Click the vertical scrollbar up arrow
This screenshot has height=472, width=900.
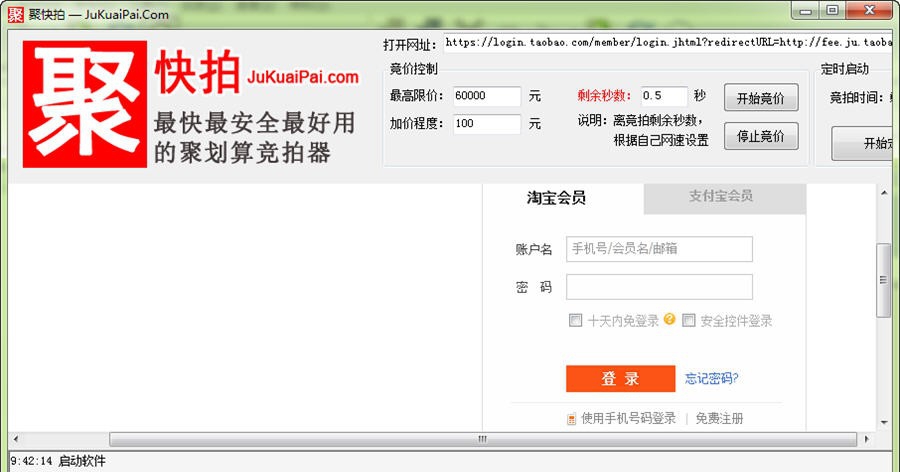884,193
